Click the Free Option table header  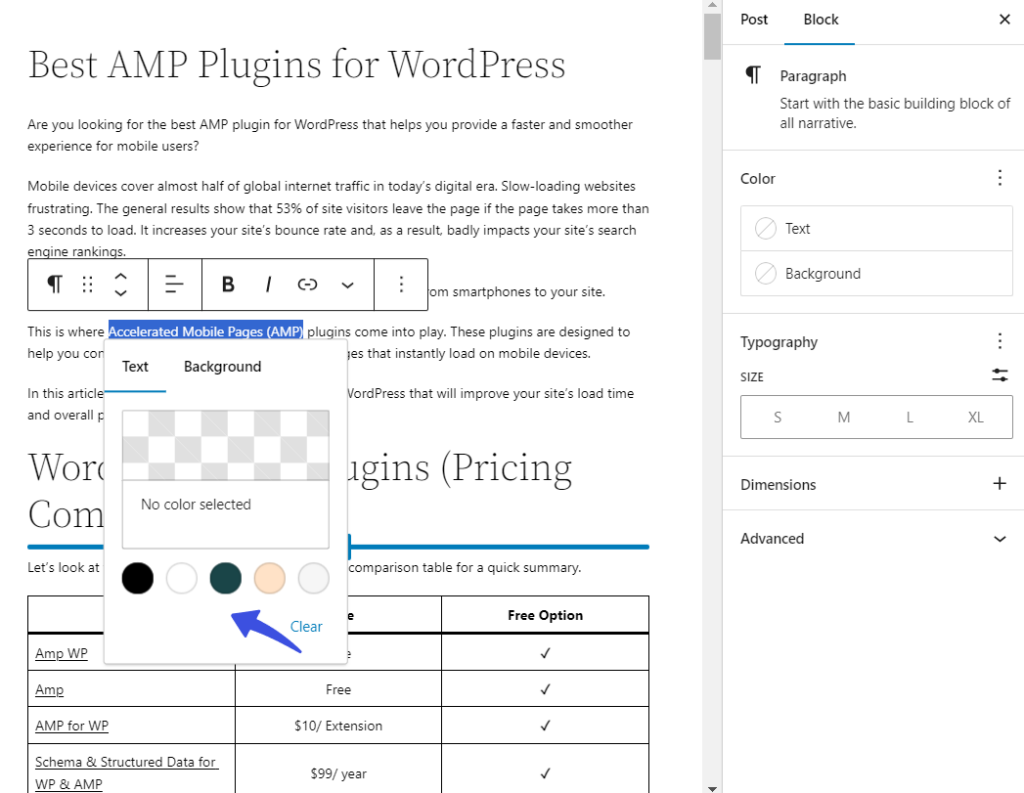545,615
